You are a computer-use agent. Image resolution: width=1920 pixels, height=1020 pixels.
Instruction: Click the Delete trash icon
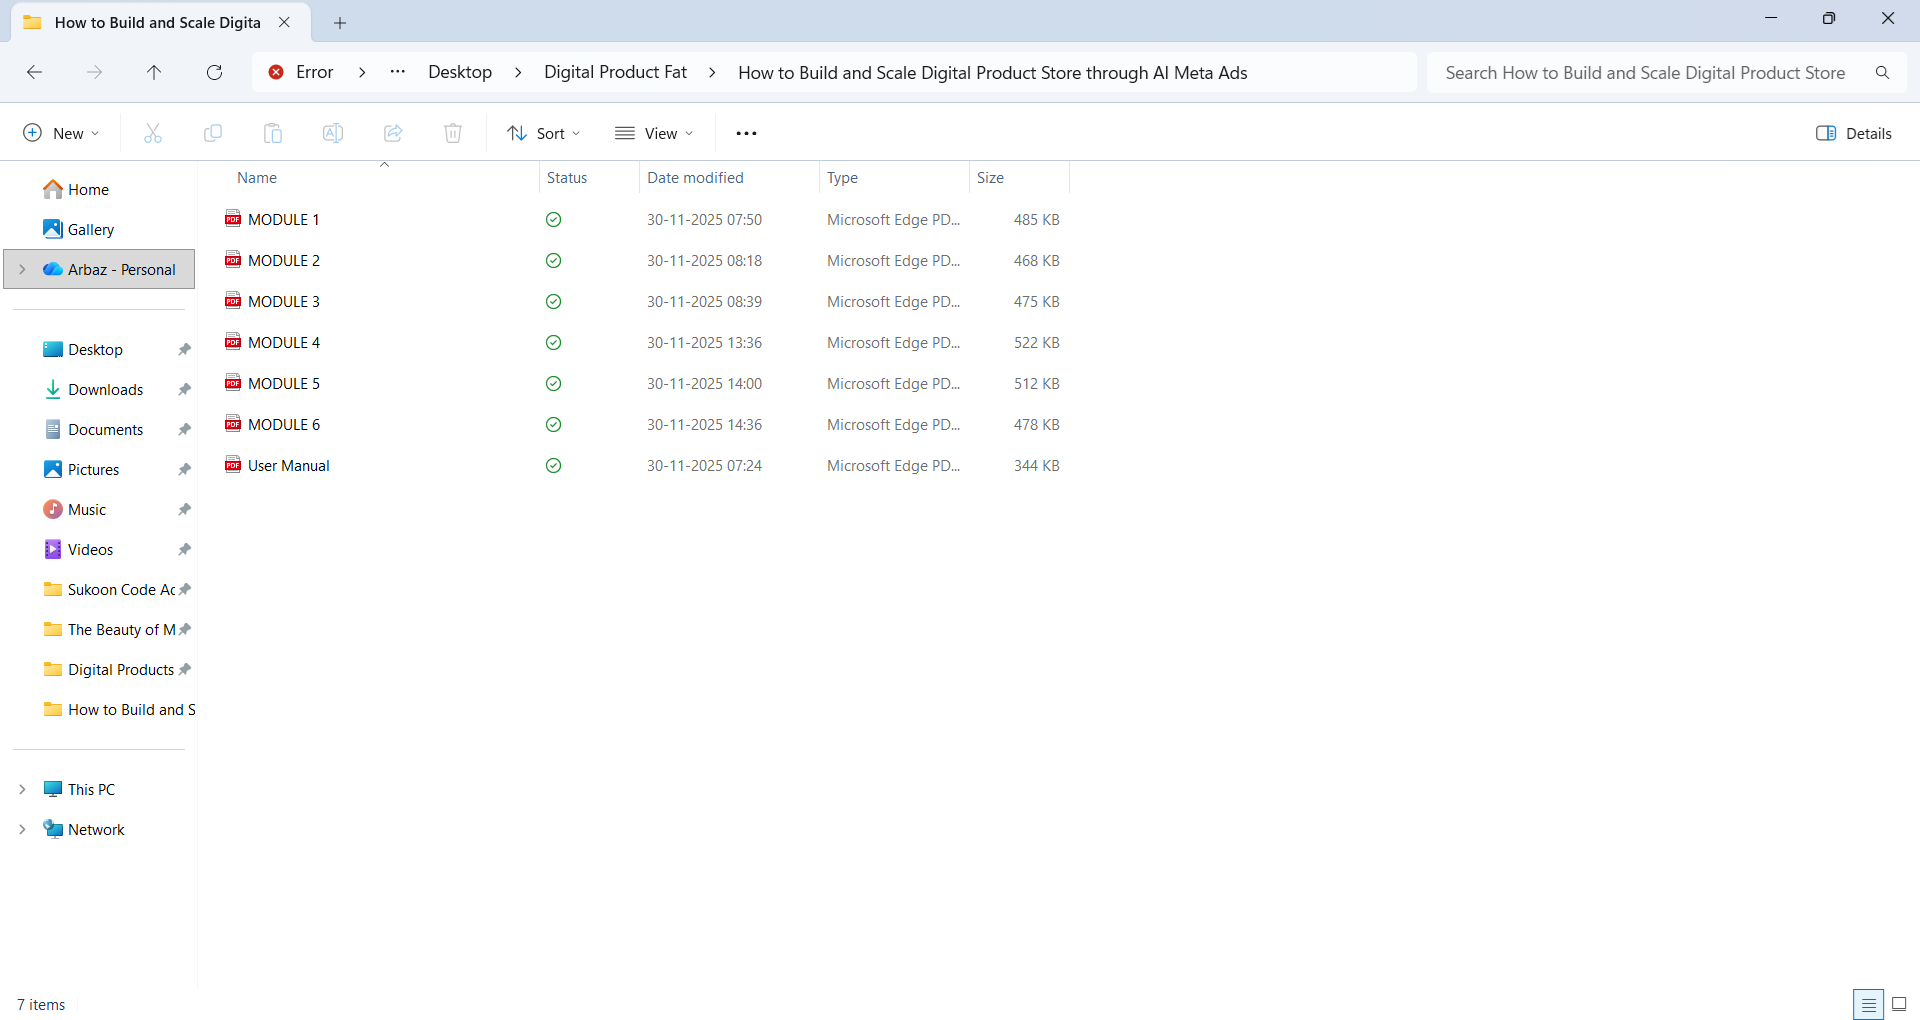pyautogui.click(x=453, y=133)
